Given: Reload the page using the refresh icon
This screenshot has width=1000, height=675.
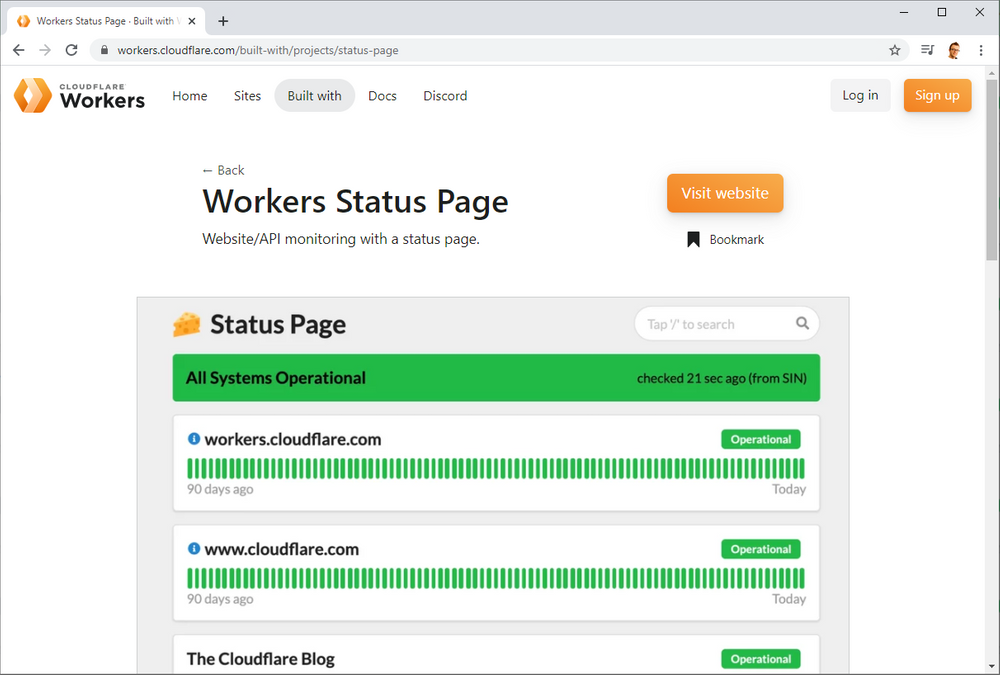Looking at the screenshot, I should [70, 49].
